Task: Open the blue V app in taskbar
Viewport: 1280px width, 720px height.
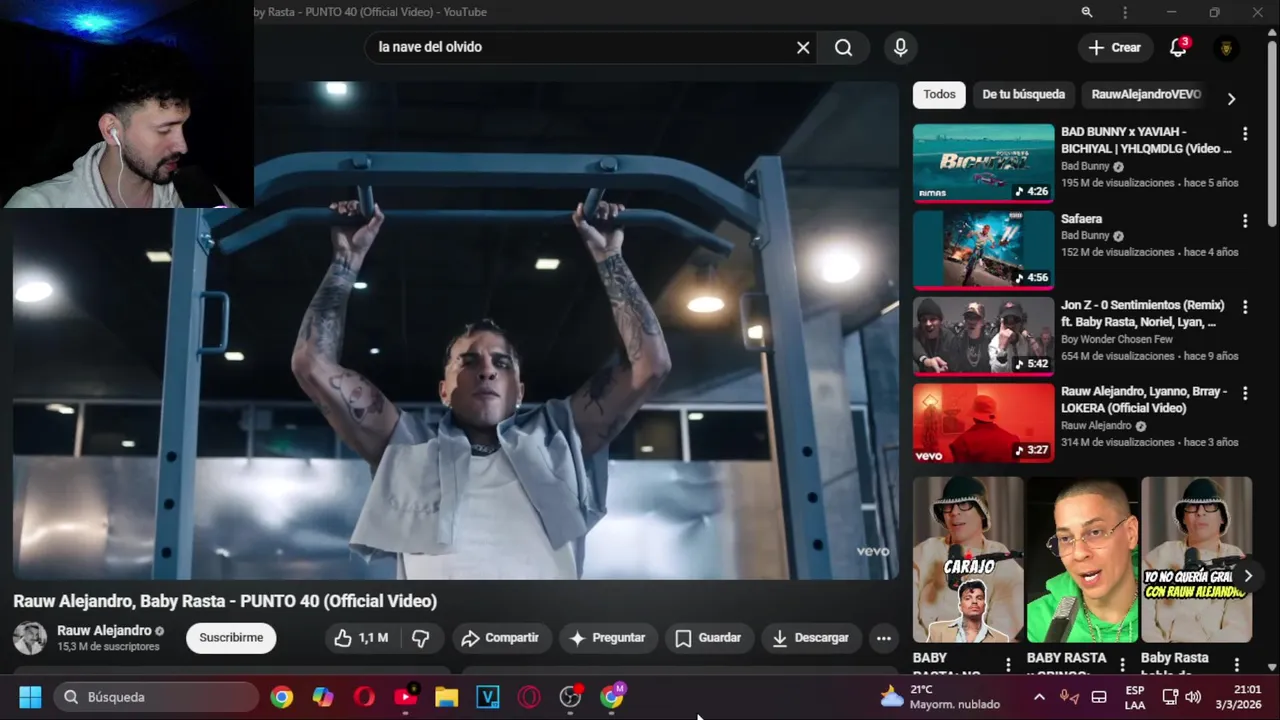Action: click(488, 697)
